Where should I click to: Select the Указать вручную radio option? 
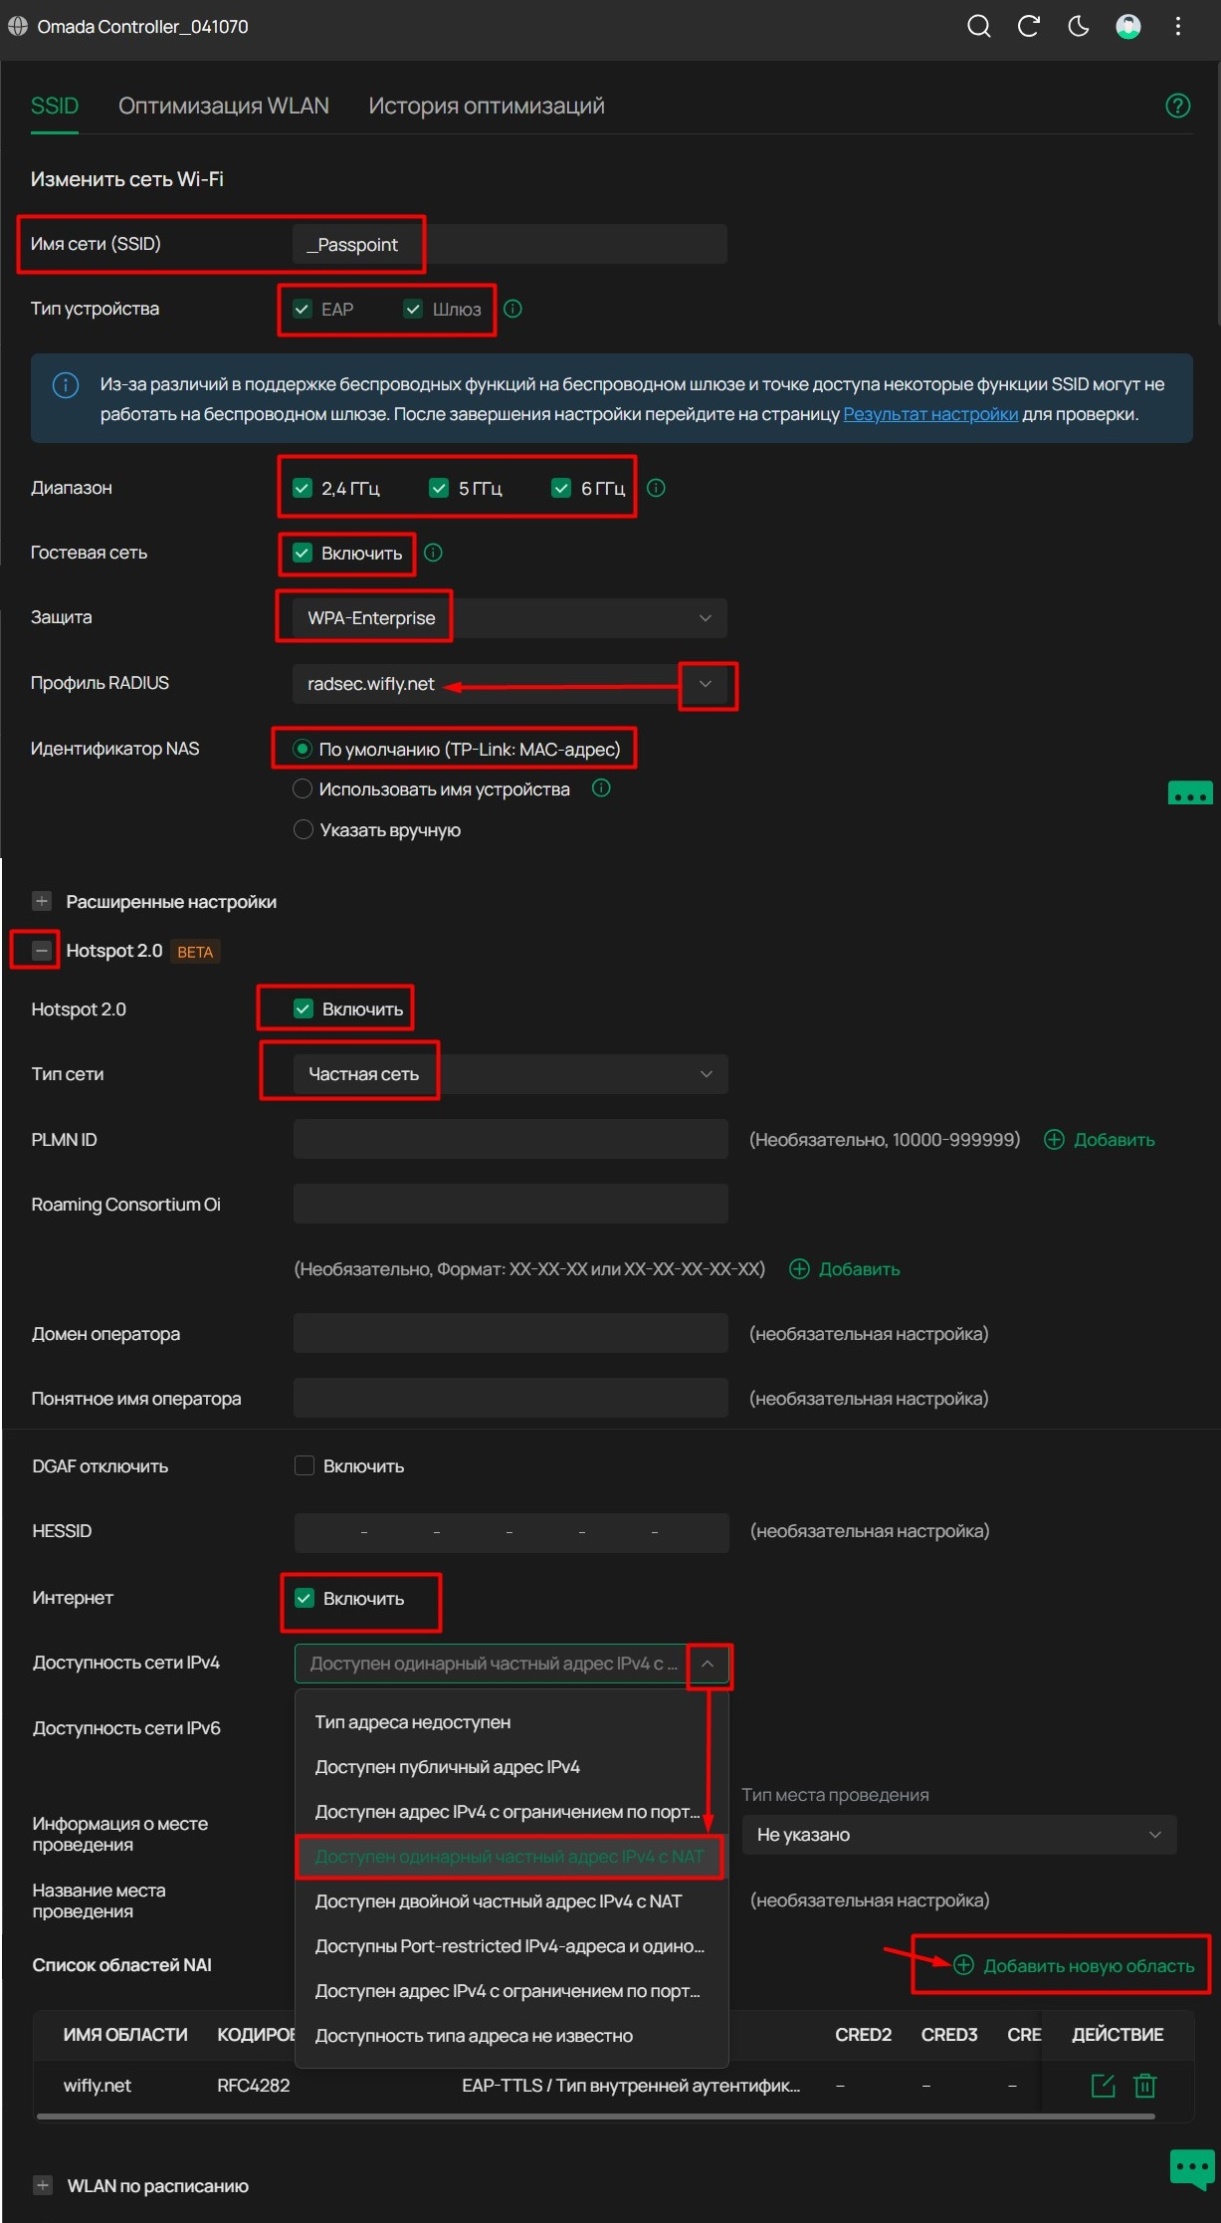coord(303,830)
